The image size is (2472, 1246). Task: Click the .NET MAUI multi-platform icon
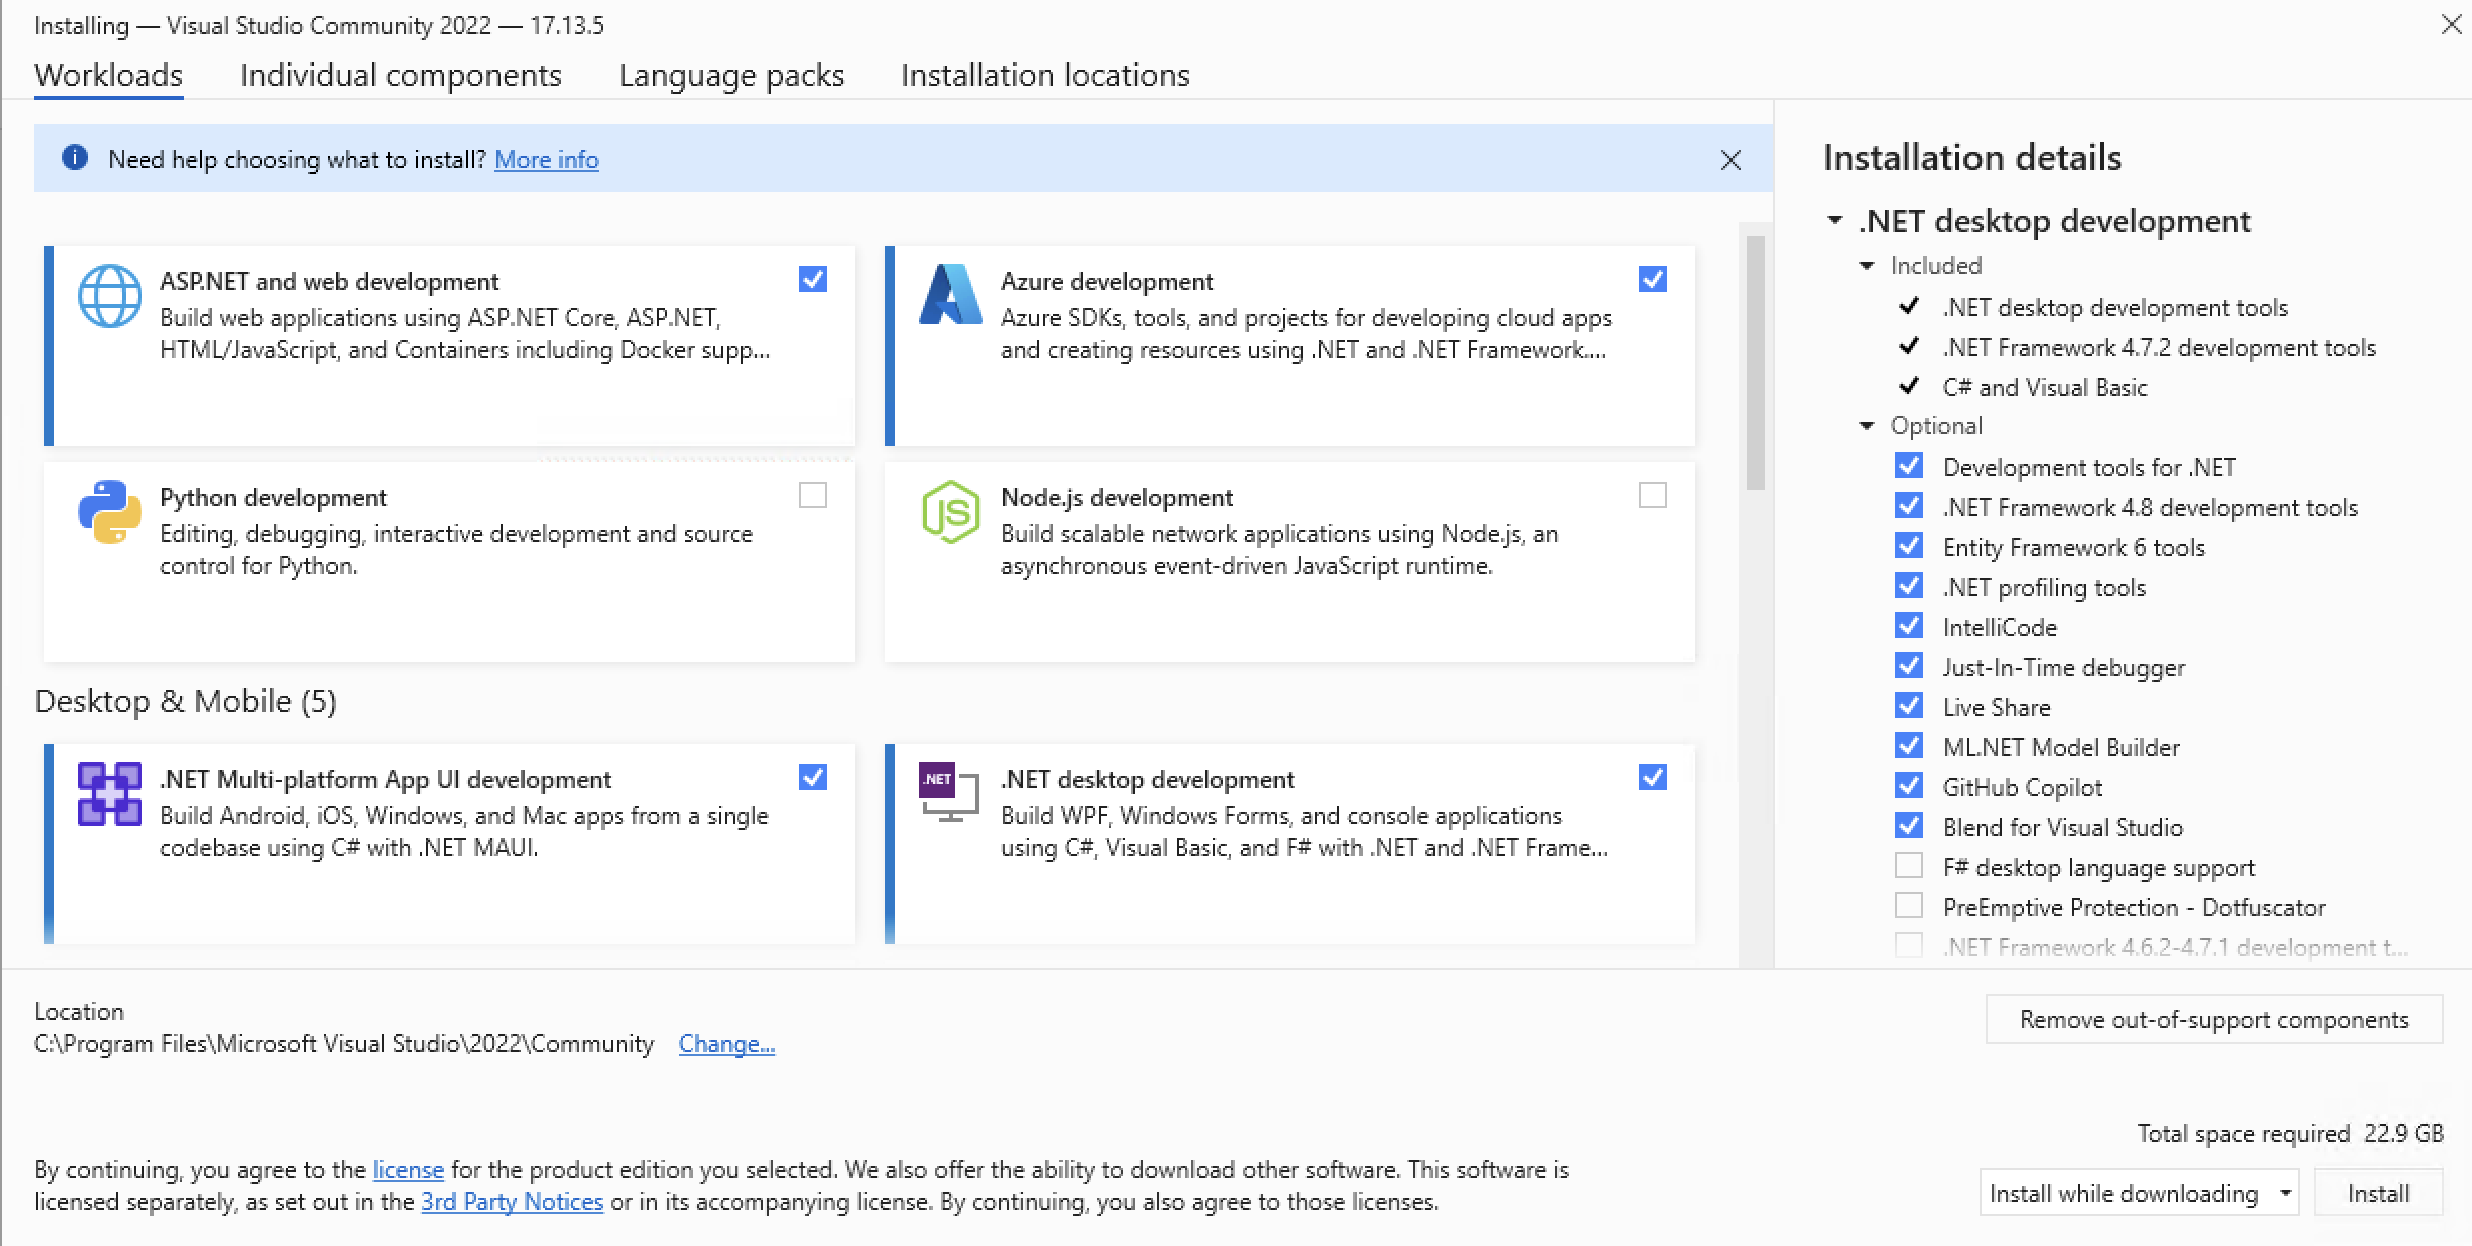point(110,794)
